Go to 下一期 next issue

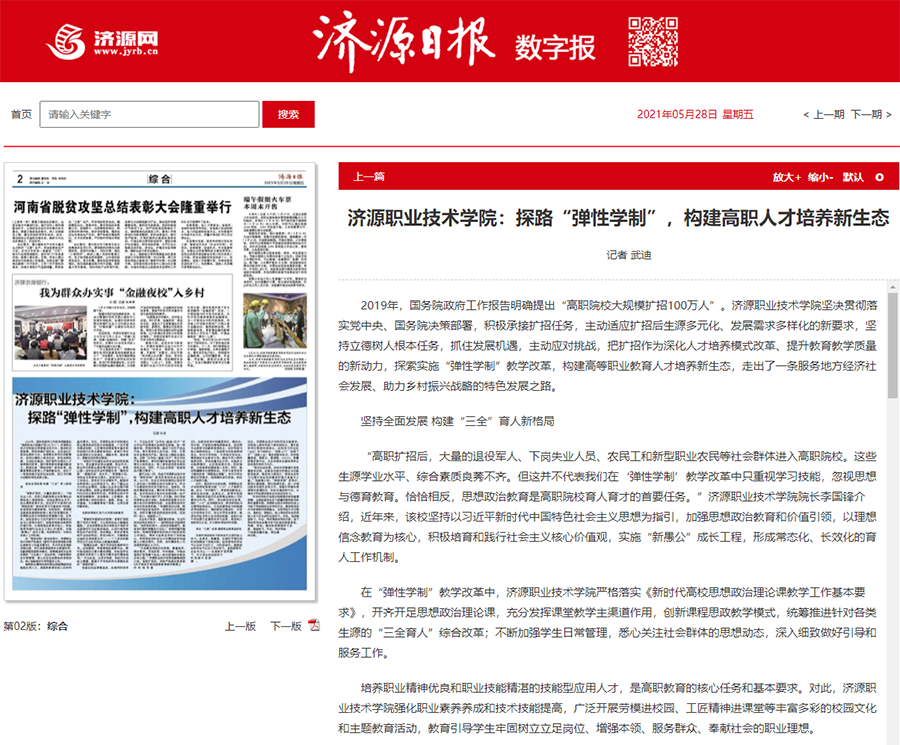coord(871,114)
